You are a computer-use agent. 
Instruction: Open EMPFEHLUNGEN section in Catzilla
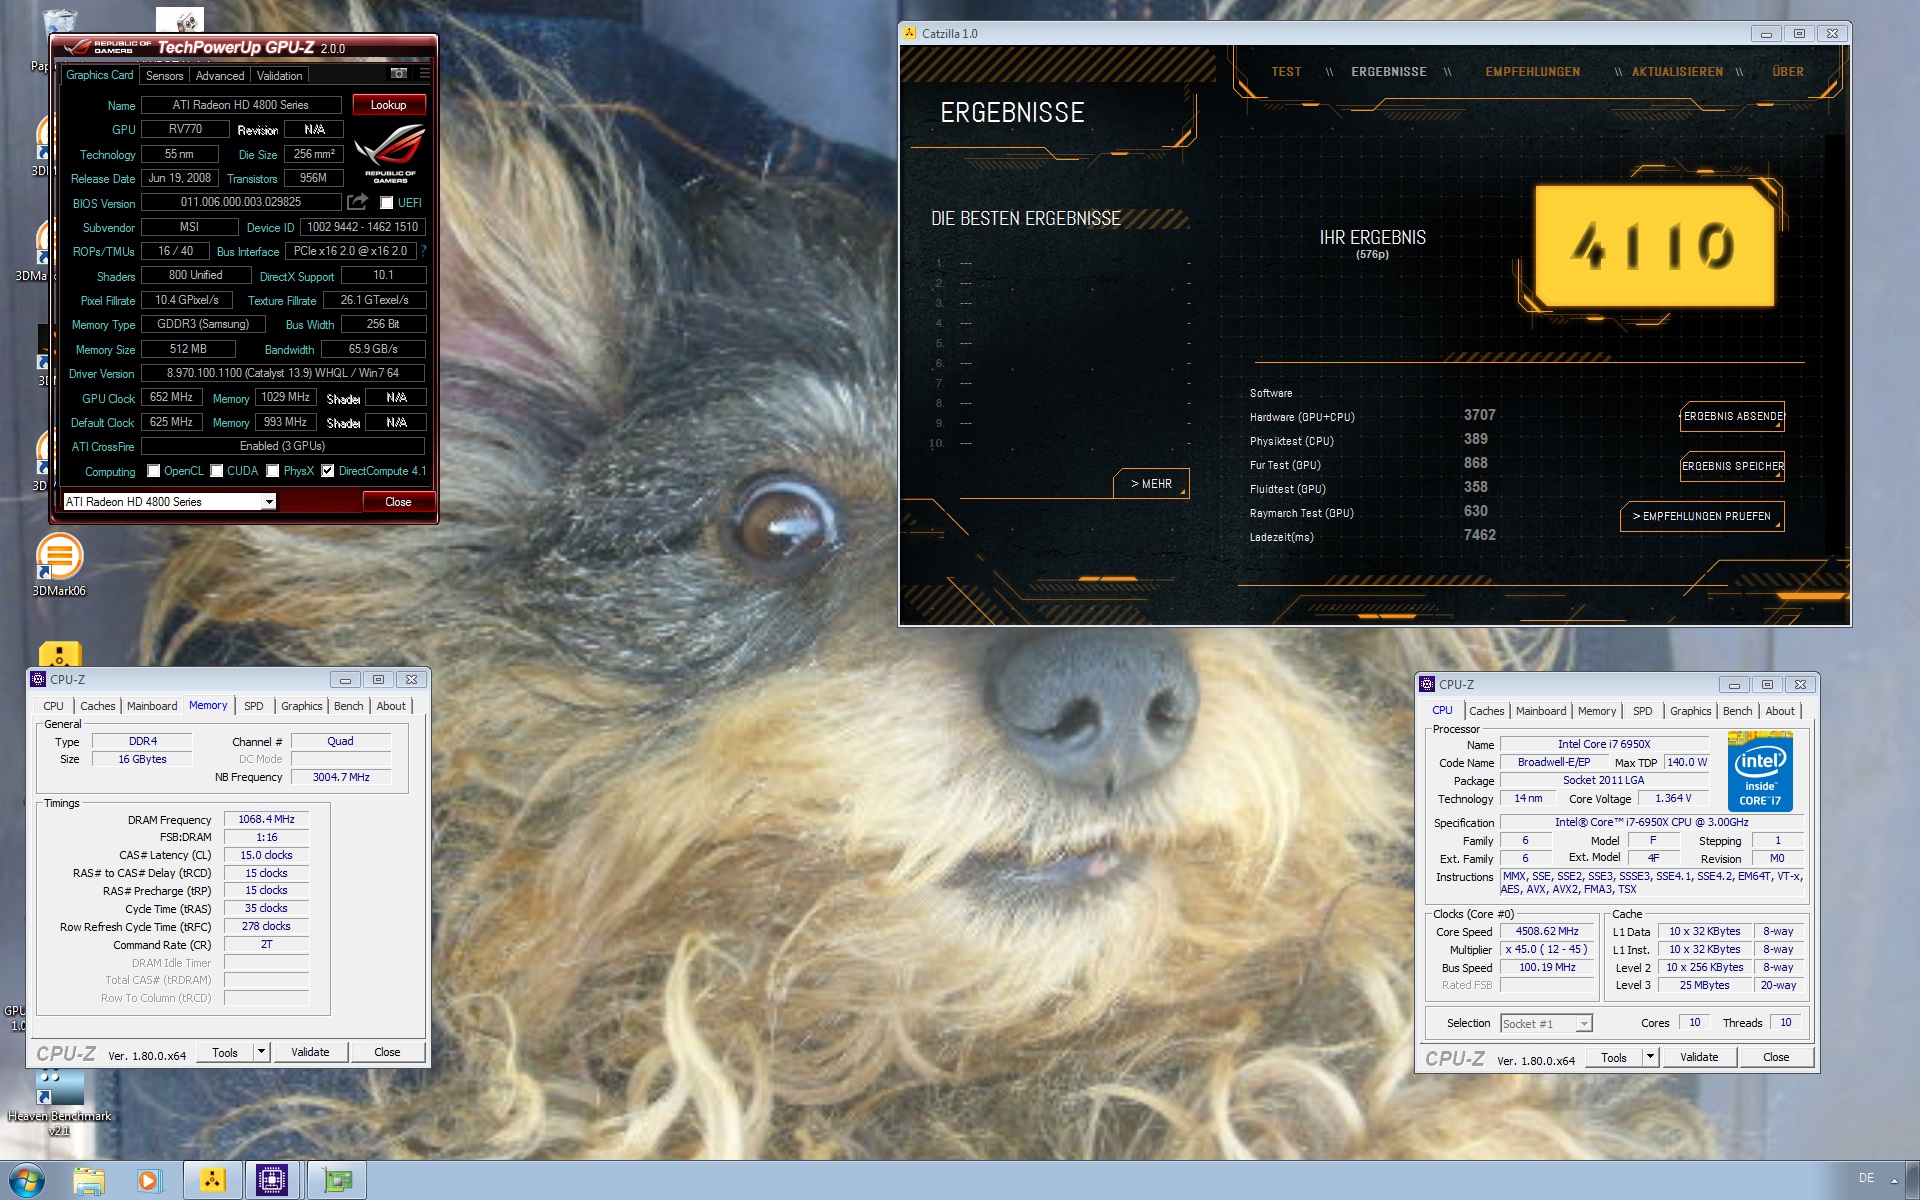tap(1532, 72)
